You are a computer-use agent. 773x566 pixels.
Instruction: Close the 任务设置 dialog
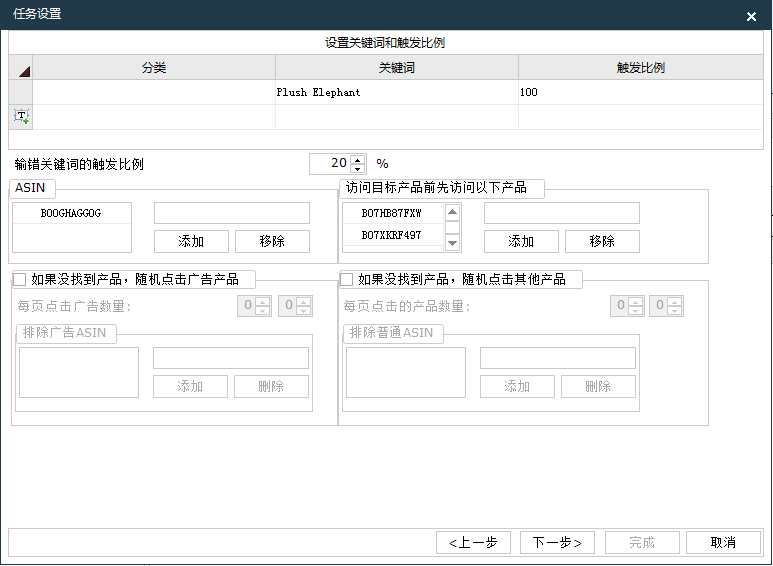tap(751, 16)
